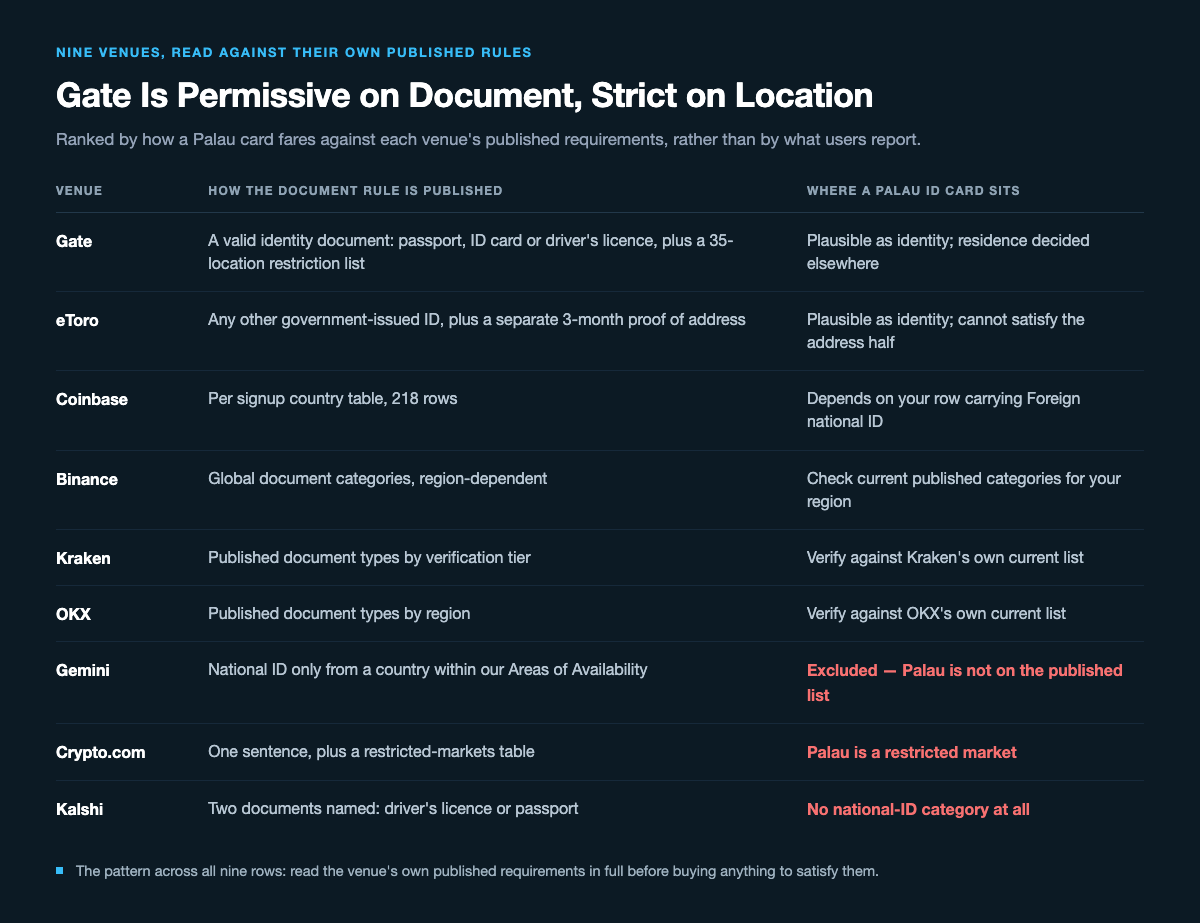Click red 'Excluded — Palau is not on' text

(965, 682)
